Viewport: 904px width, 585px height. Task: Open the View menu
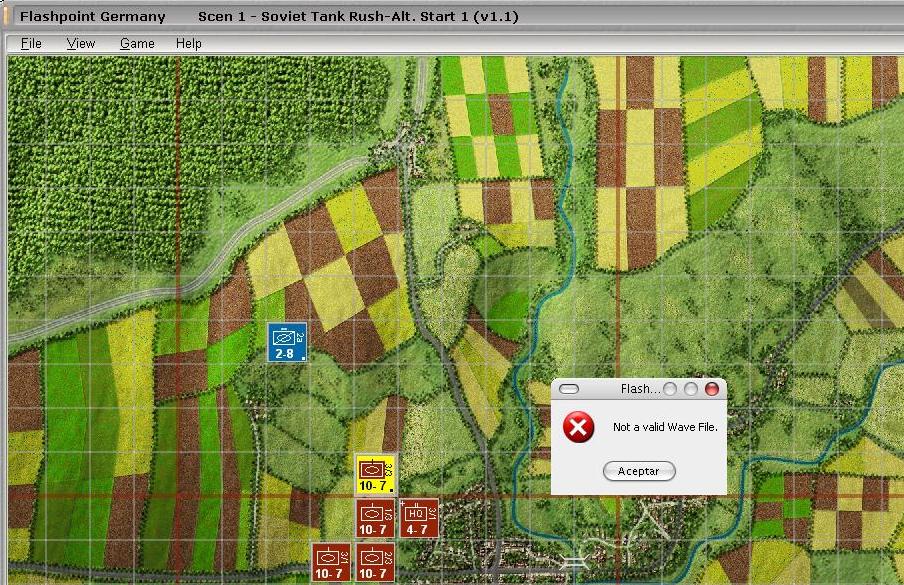pos(81,44)
